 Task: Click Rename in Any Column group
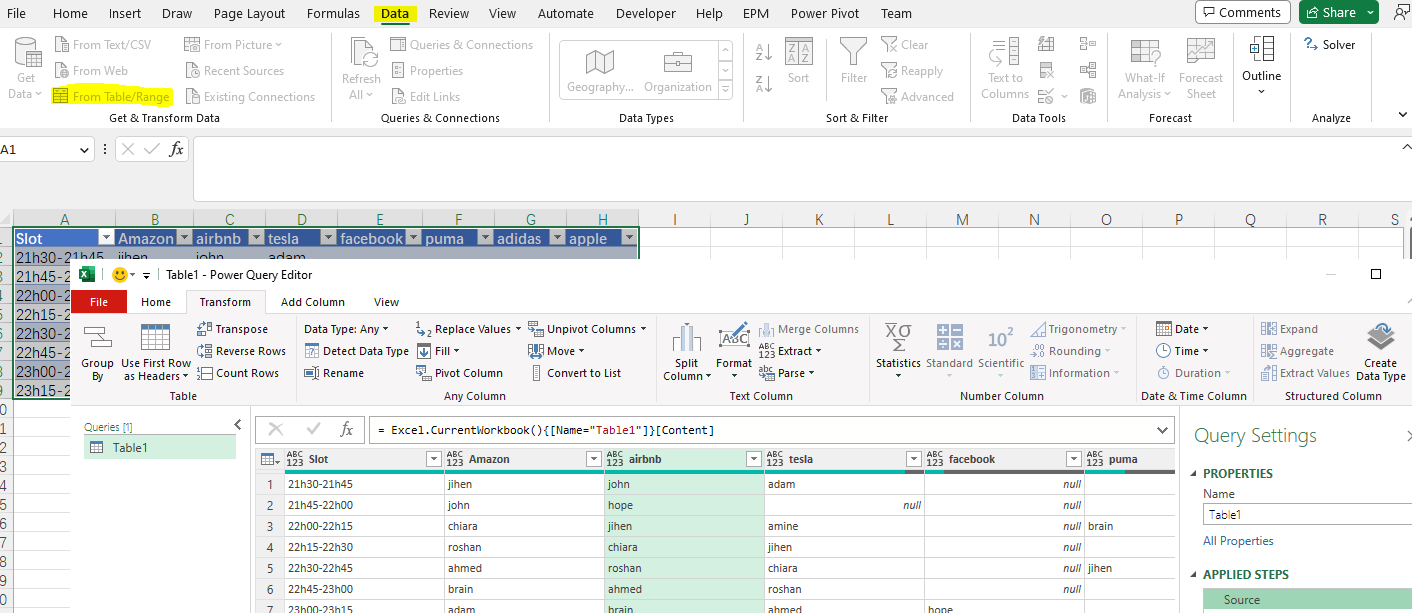334,373
